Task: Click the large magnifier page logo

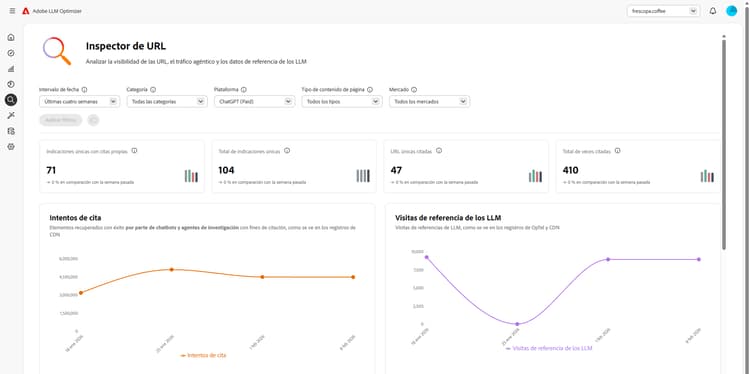Action: [x=57, y=51]
